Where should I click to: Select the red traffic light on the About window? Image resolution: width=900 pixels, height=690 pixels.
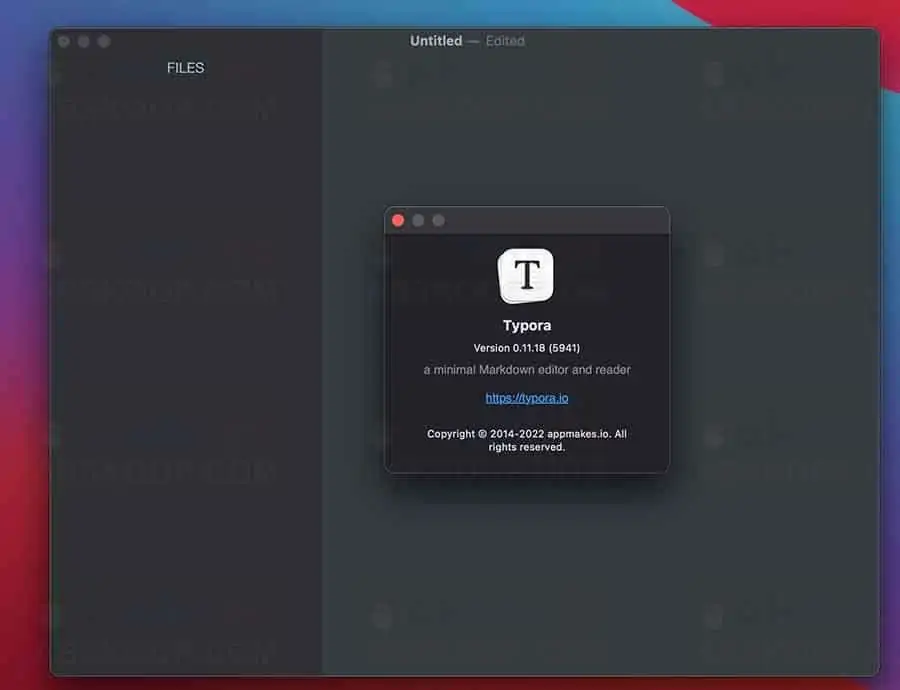click(398, 219)
